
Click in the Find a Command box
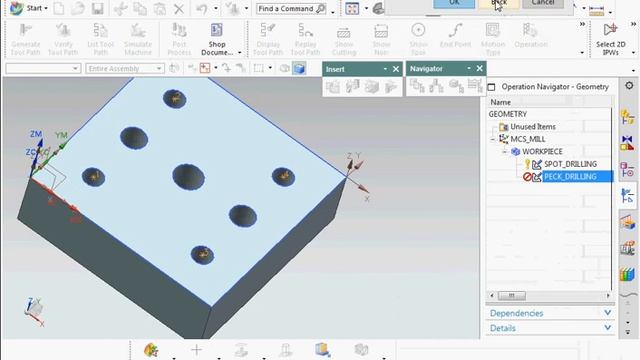291,8
